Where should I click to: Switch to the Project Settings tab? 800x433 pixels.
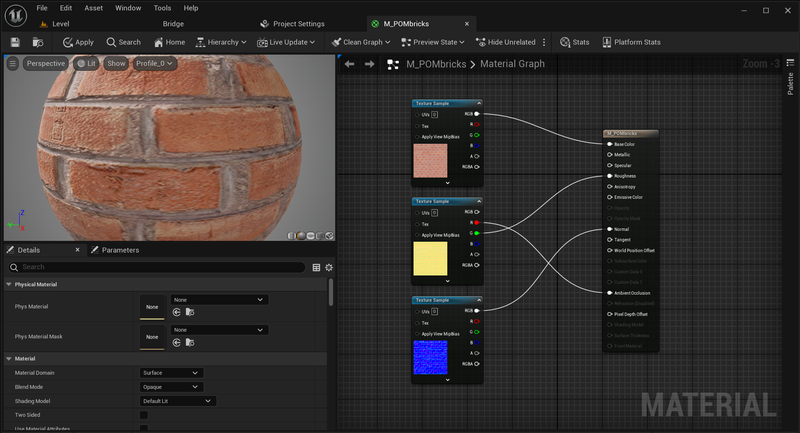[x=293, y=24]
